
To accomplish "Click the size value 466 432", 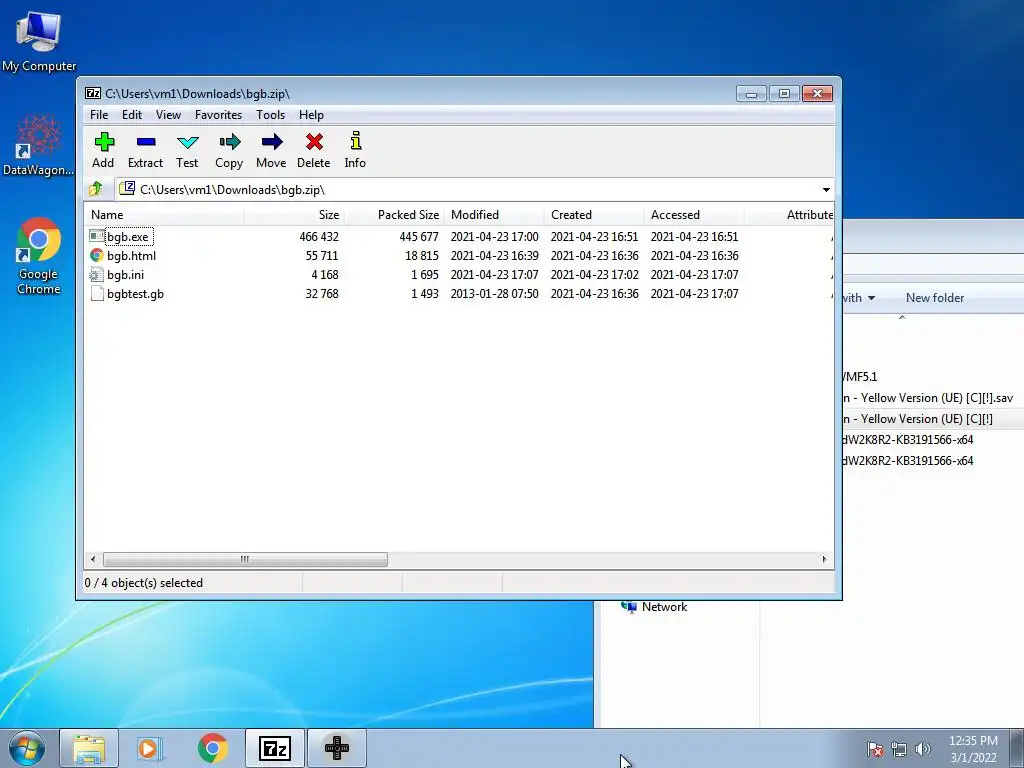I will pyautogui.click(x=319, y=236).
